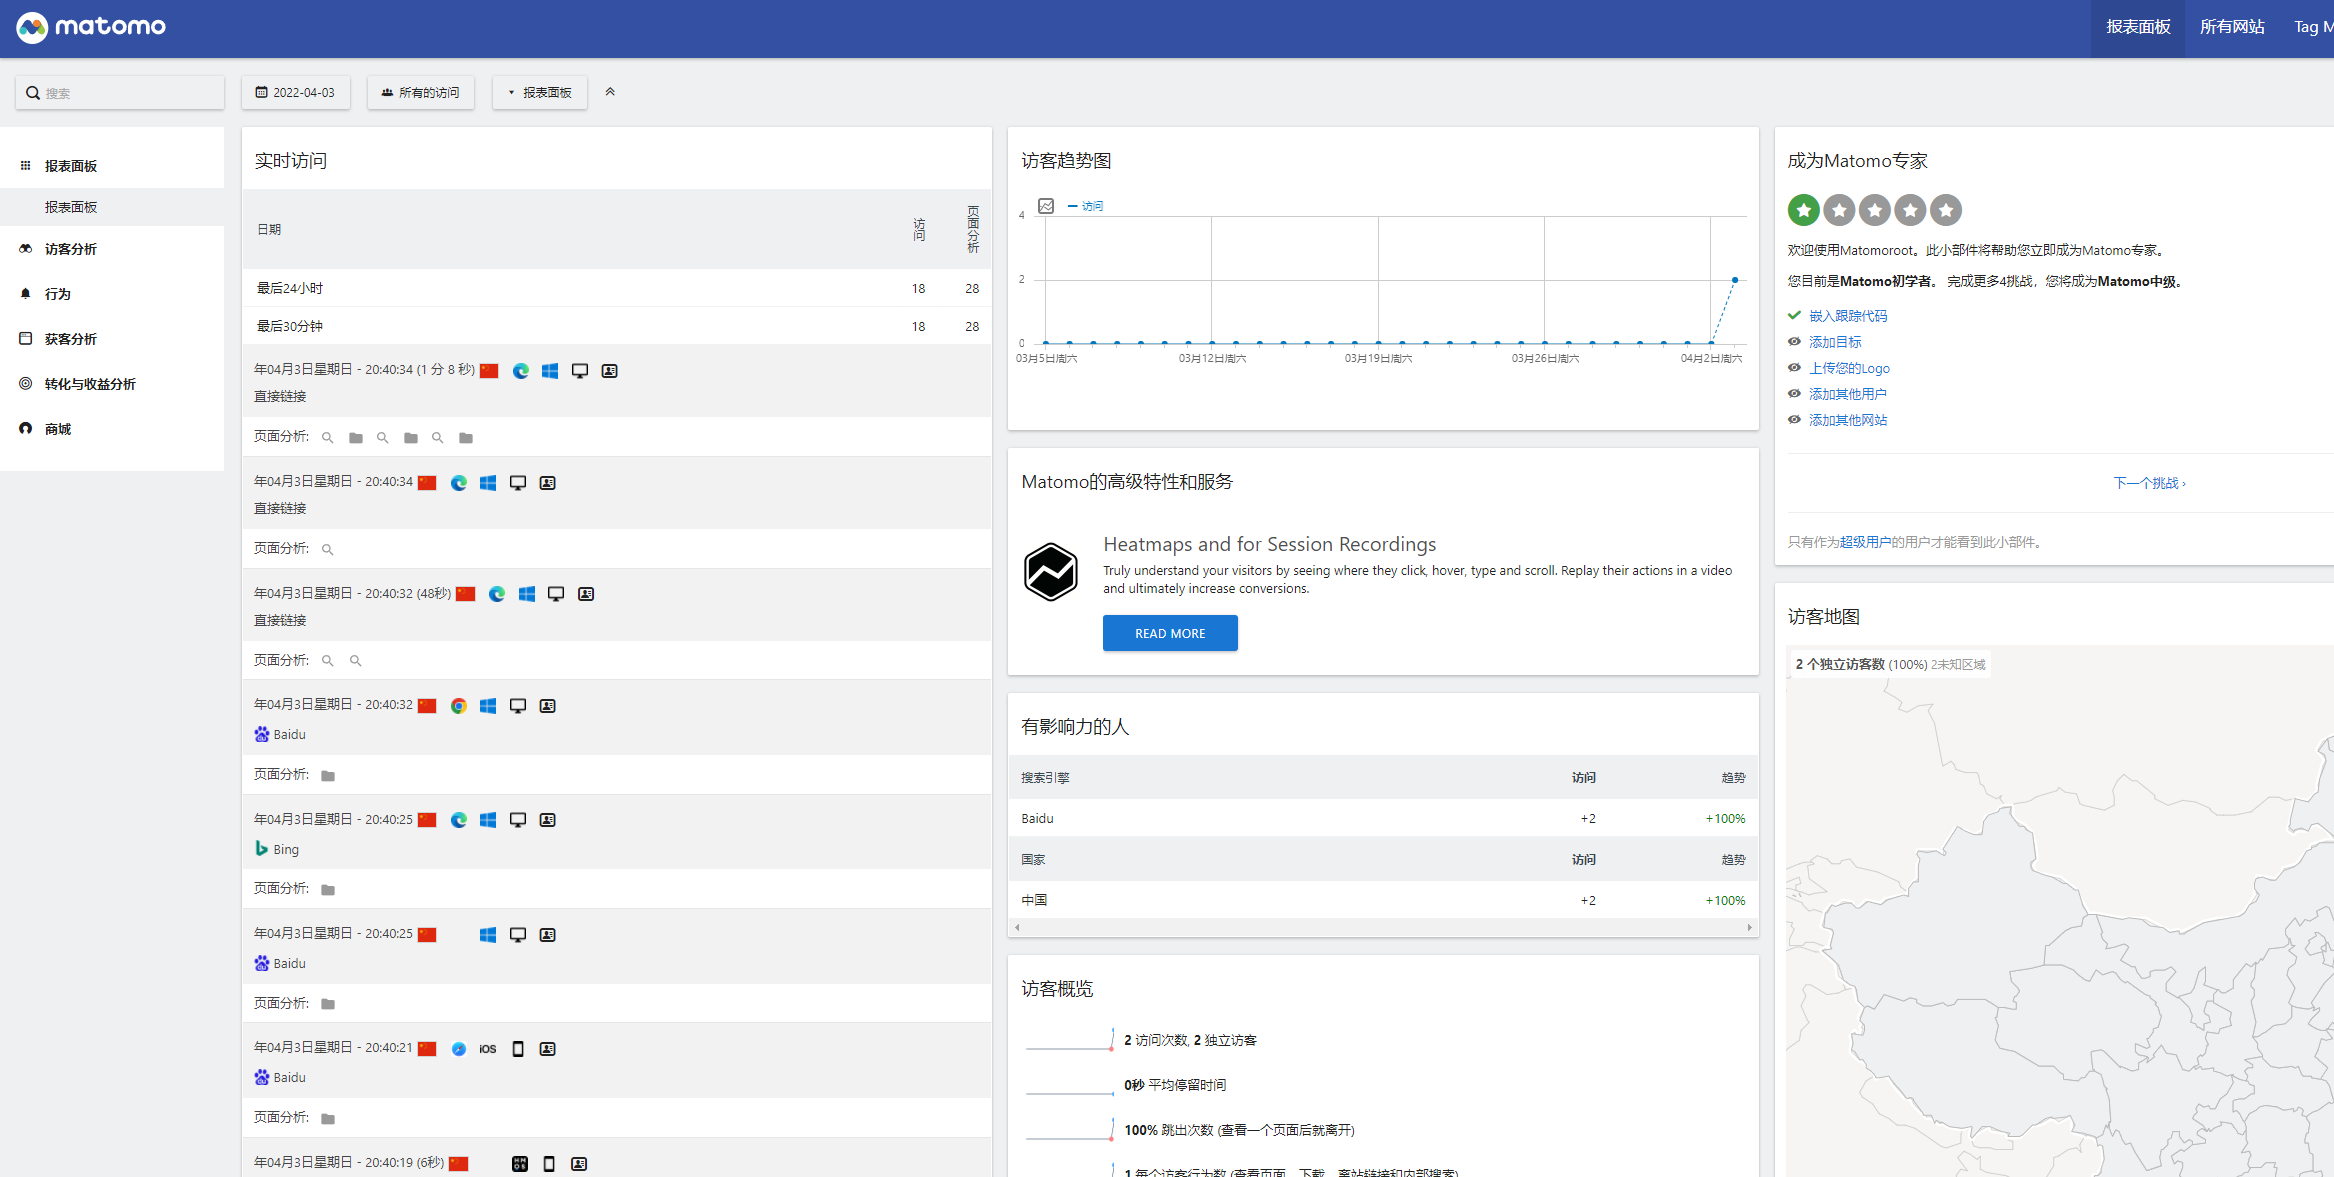Click the 行为 bell sidebar icon
Screen dimensions: 2334x1177
tap(26, 294)
